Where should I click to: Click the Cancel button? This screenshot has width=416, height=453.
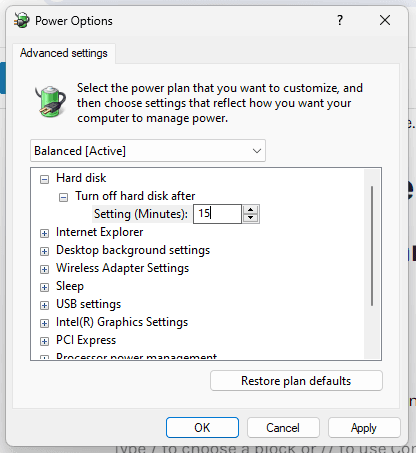pos(283,428)
